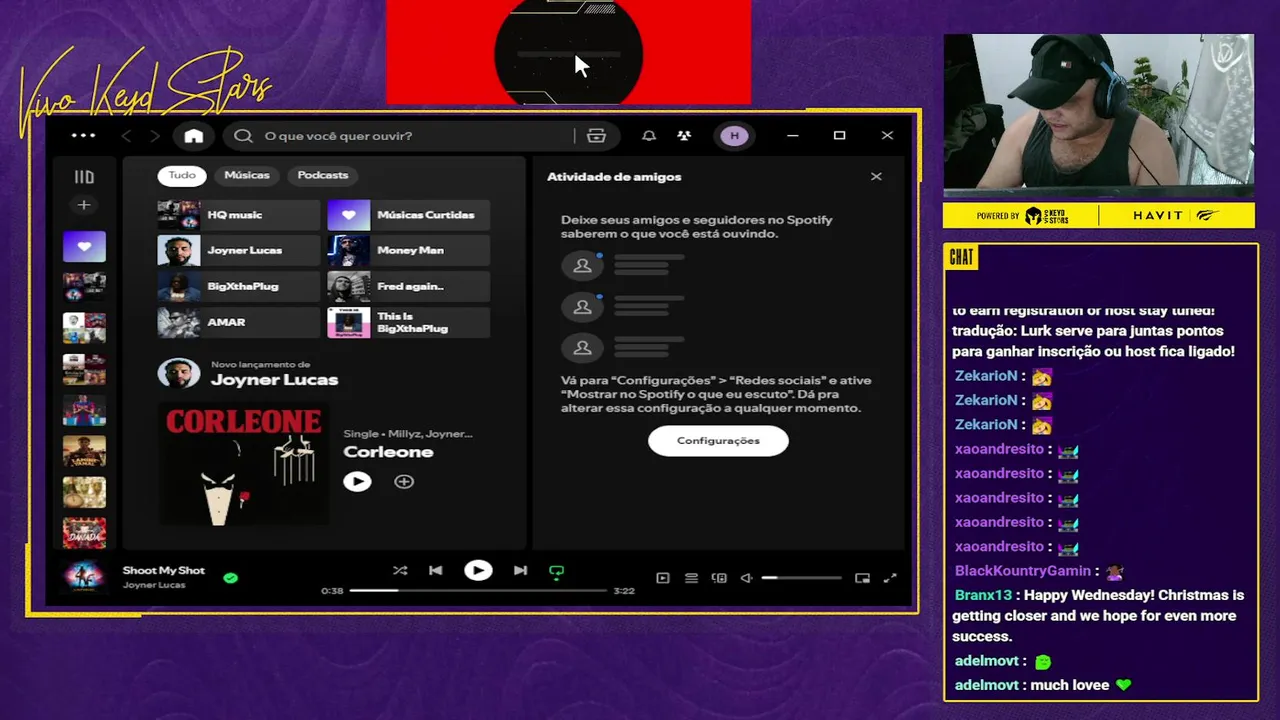Close the Atividade de amigos panel

pyautogui.click(x=876, y=177)
